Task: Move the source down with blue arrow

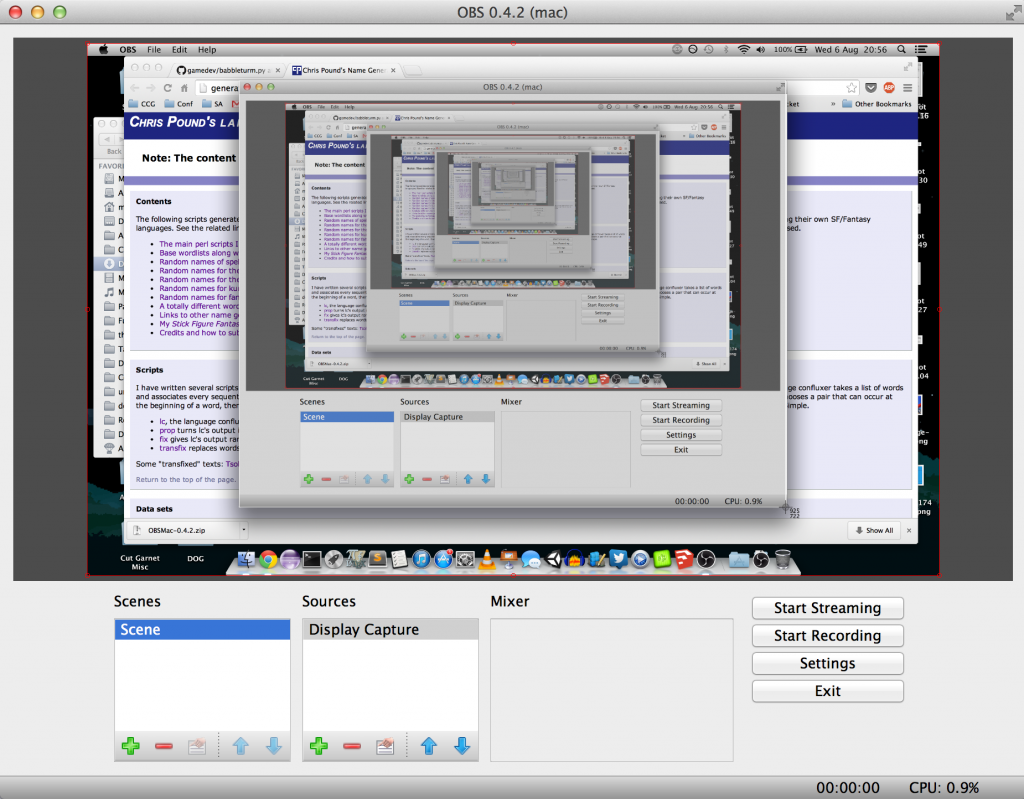Action: click(x=462, y=745)
